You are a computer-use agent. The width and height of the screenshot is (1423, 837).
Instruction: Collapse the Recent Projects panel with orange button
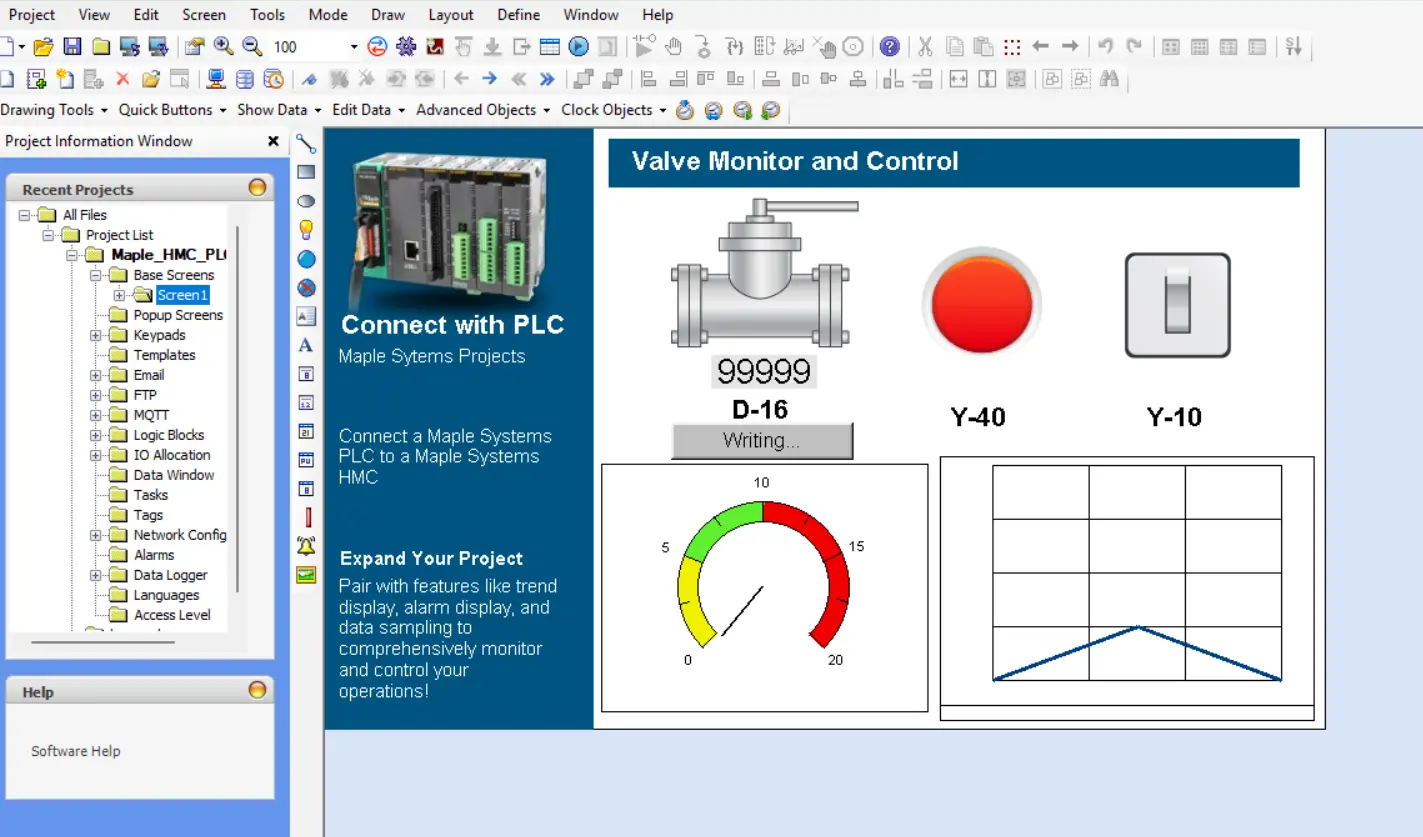coord(257,188)
